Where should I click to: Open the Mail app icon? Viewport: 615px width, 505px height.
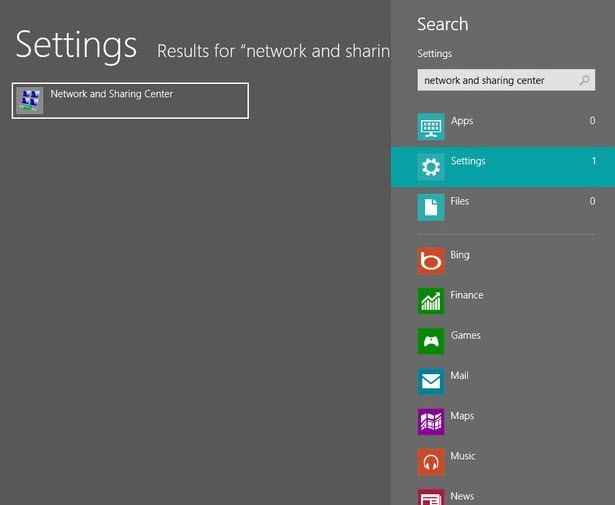point(431,381)
